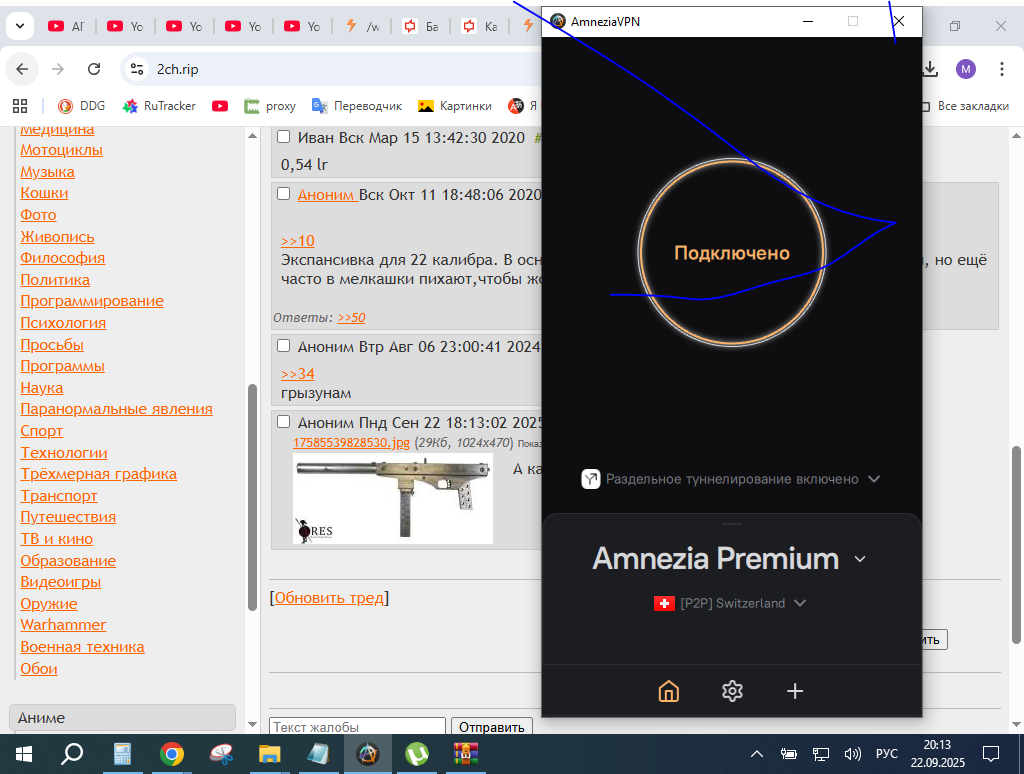Open Chrome three-dot menu
The image size is (1024, 774).
click(1002, 69)
